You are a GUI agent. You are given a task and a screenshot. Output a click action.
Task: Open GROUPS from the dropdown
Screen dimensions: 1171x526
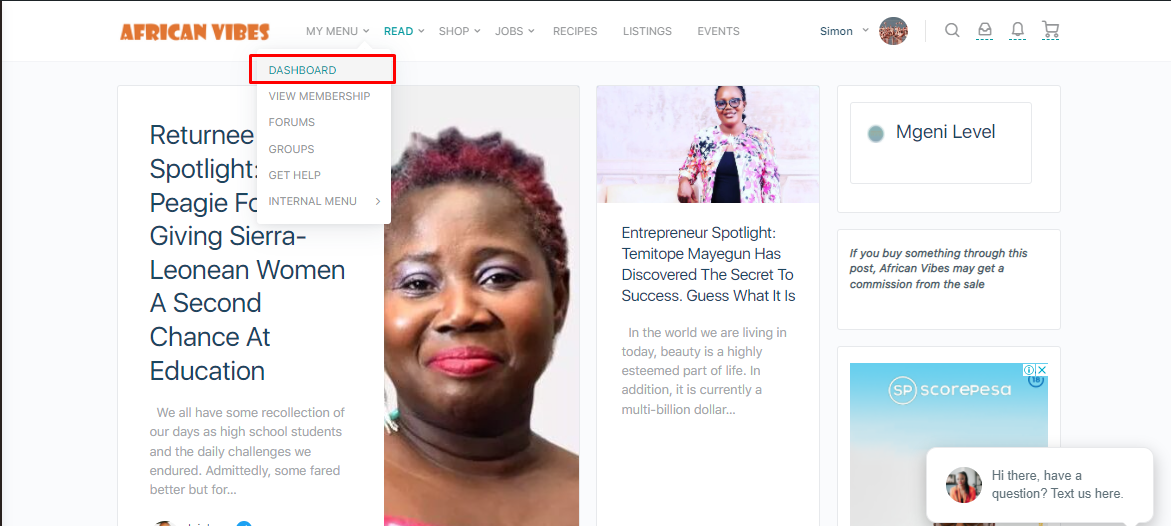pyautogui.click(x=291, y=149)
